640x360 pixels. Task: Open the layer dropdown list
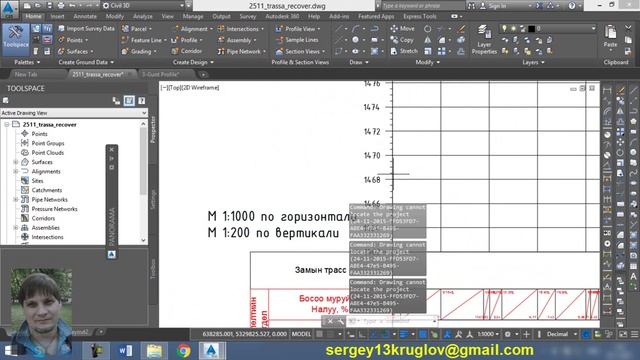coord(593,28)
